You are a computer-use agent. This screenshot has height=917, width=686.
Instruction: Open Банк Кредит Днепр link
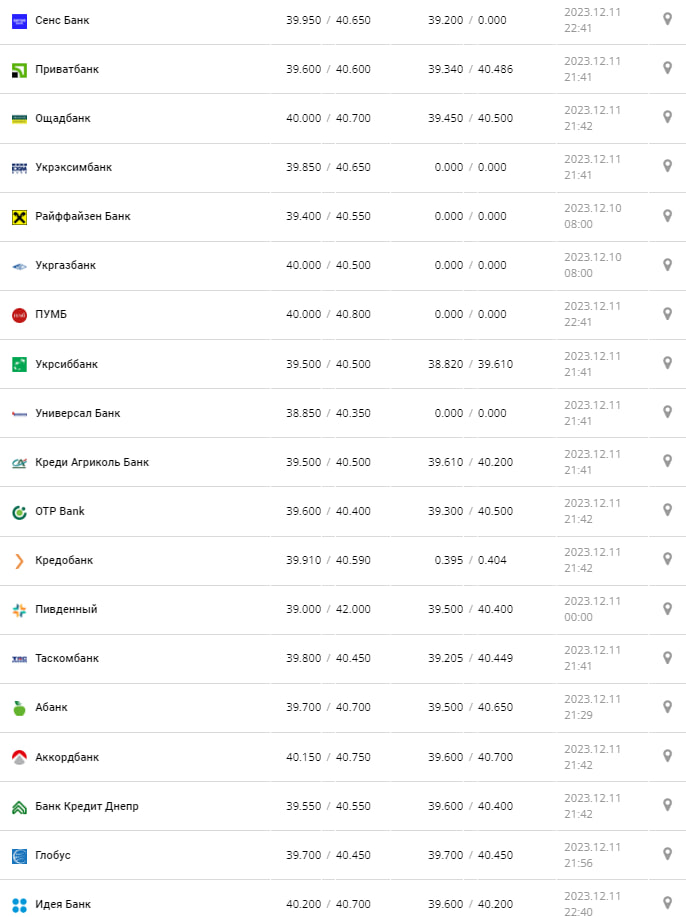87,806
